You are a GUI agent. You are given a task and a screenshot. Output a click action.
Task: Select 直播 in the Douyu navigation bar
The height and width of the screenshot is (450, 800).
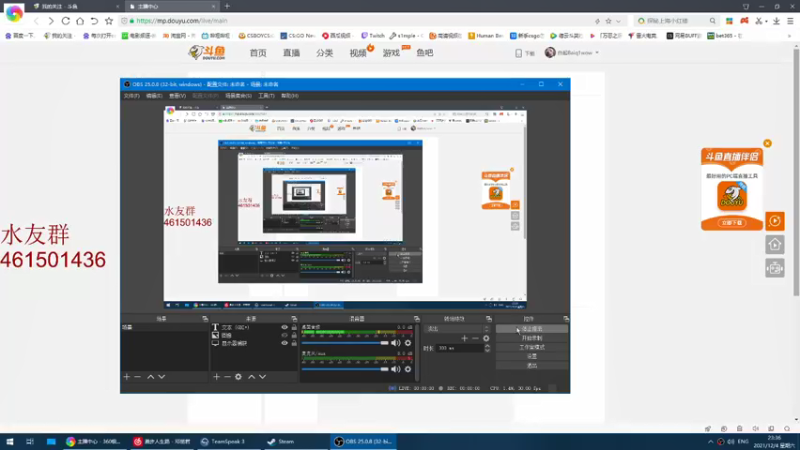(x=291, y=53)
